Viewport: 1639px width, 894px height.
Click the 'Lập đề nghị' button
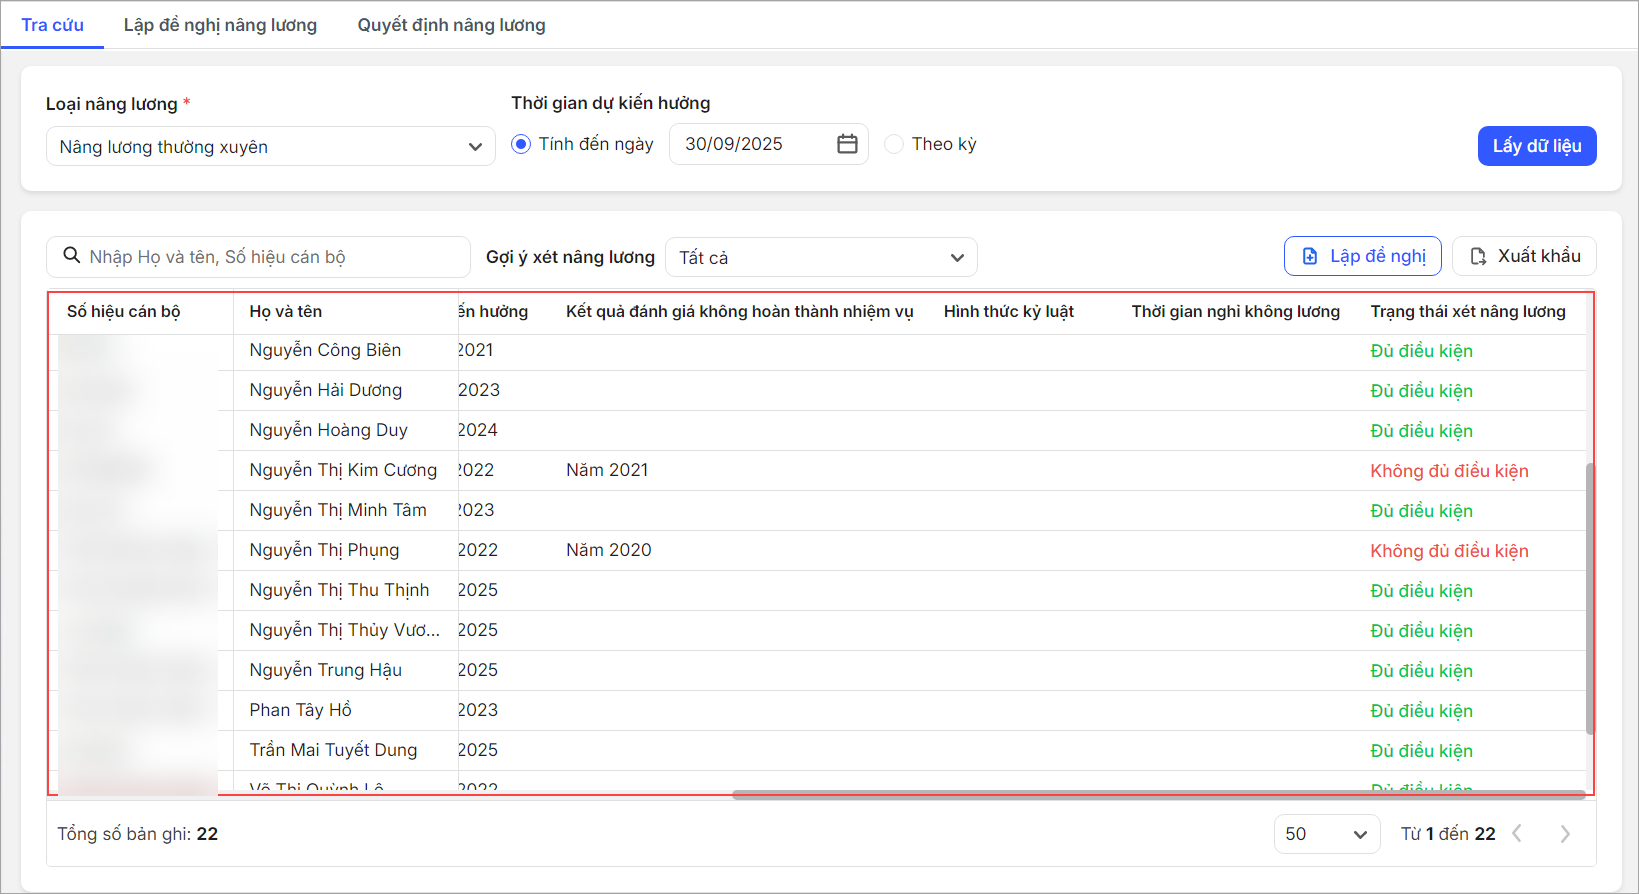(1362, 256)
